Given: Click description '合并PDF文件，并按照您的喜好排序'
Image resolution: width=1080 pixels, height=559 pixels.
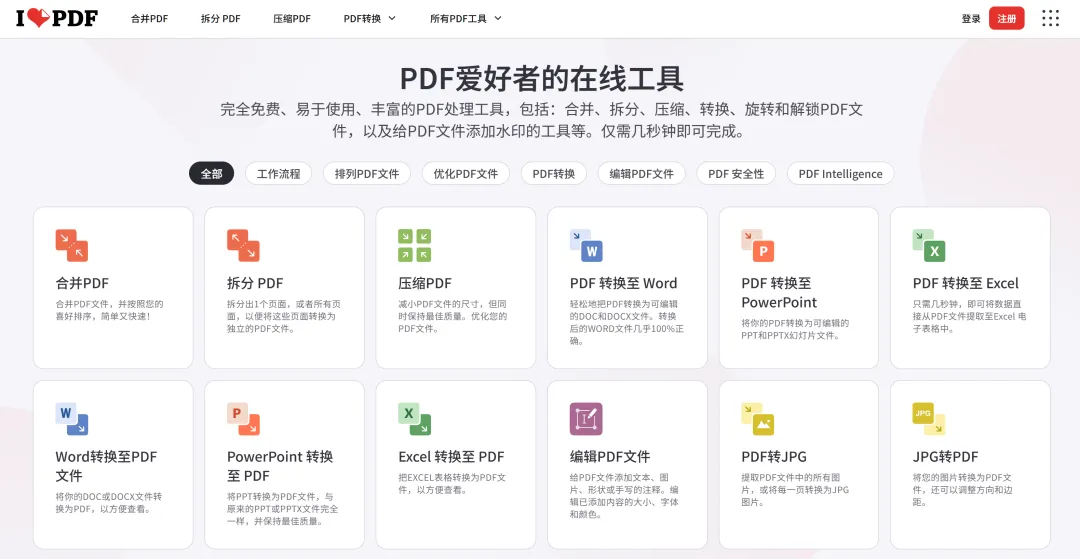Looking at the screenshot, I should click(x=109, y=310).
